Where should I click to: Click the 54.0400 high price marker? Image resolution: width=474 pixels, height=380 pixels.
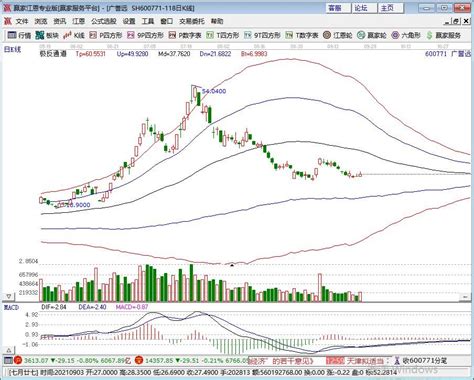pos(214,91)
